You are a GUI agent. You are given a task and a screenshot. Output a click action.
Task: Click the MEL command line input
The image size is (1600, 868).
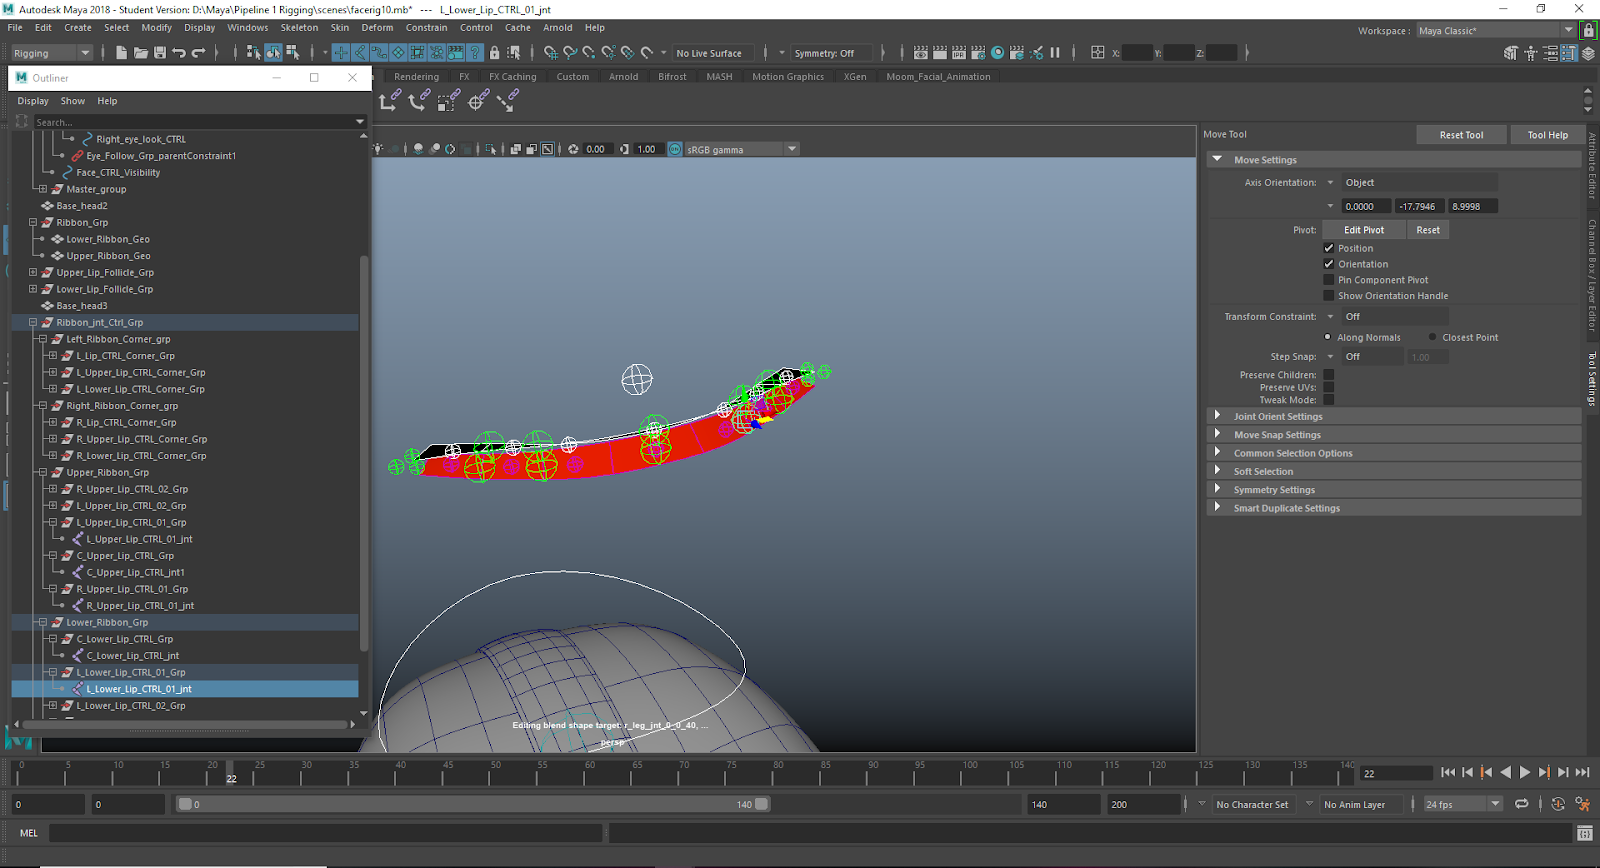[x=326, y=833]
